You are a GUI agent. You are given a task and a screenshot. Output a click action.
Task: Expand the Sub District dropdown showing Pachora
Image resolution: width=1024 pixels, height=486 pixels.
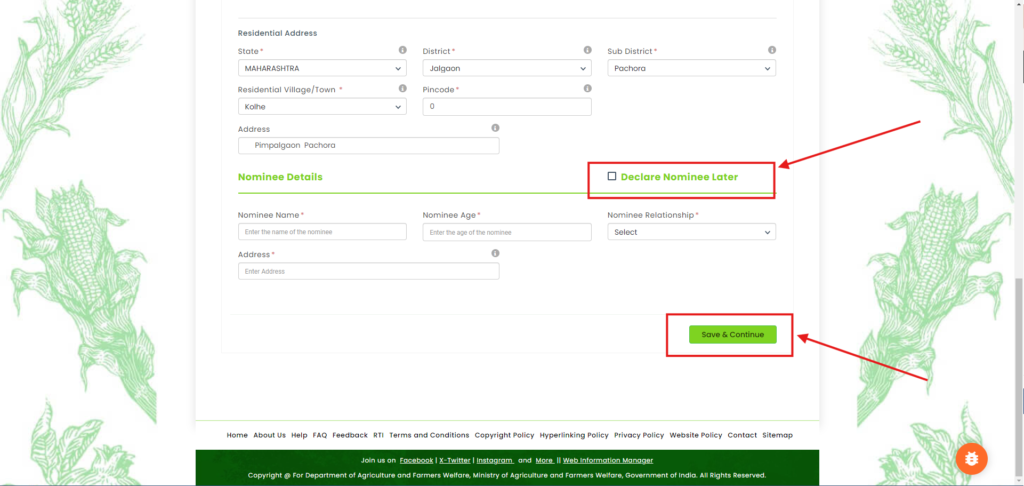click(x=691, y=68)
